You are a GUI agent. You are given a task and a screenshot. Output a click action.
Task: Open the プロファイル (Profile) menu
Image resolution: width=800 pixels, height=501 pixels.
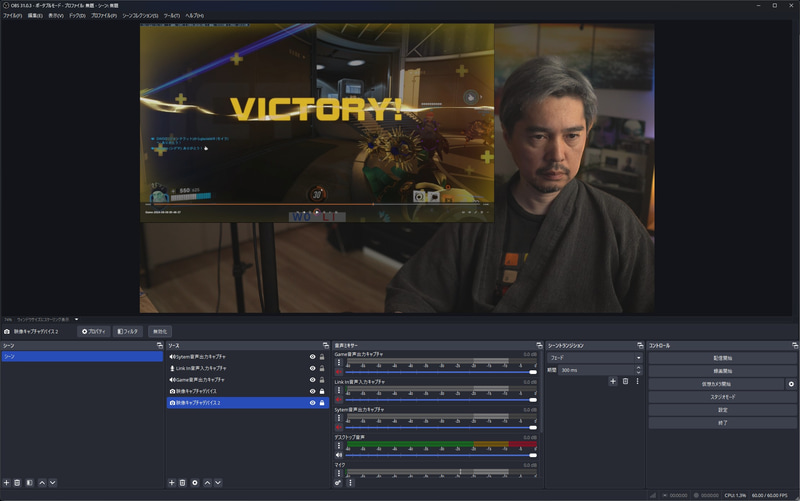click(104, 16)
